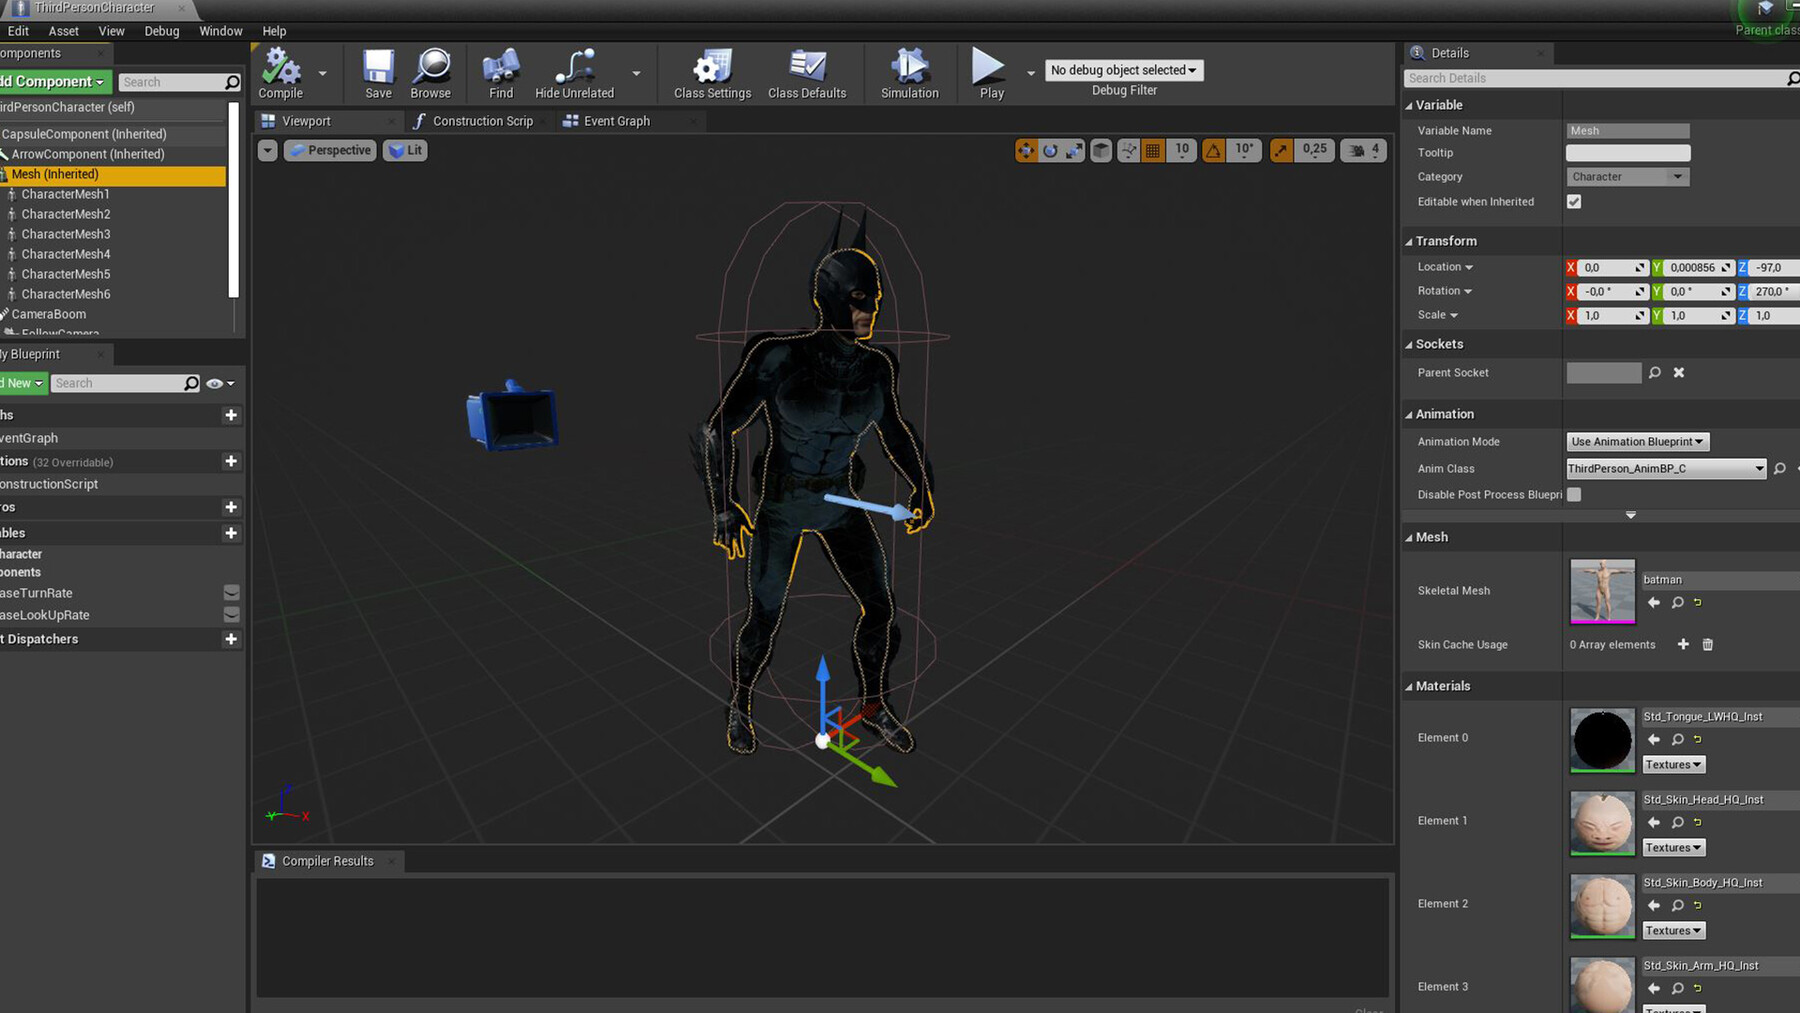
Task: Toggle surface snapping icon in viewport
Action: coord(1128,151)
